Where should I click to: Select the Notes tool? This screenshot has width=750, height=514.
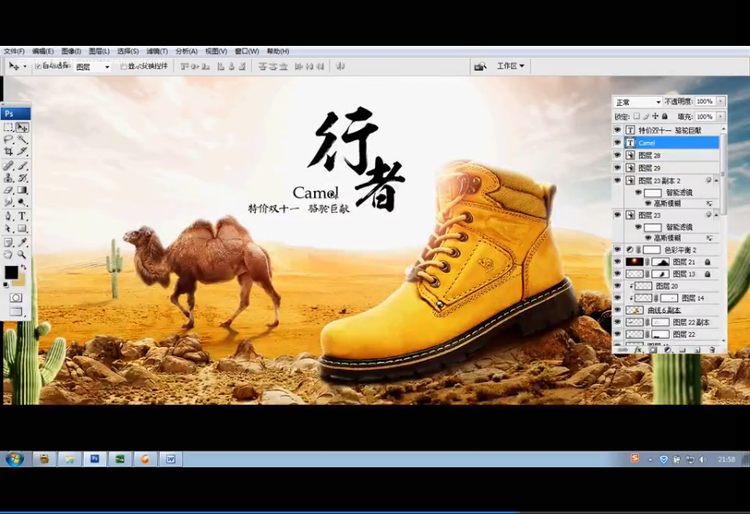(x=9, y=242)
